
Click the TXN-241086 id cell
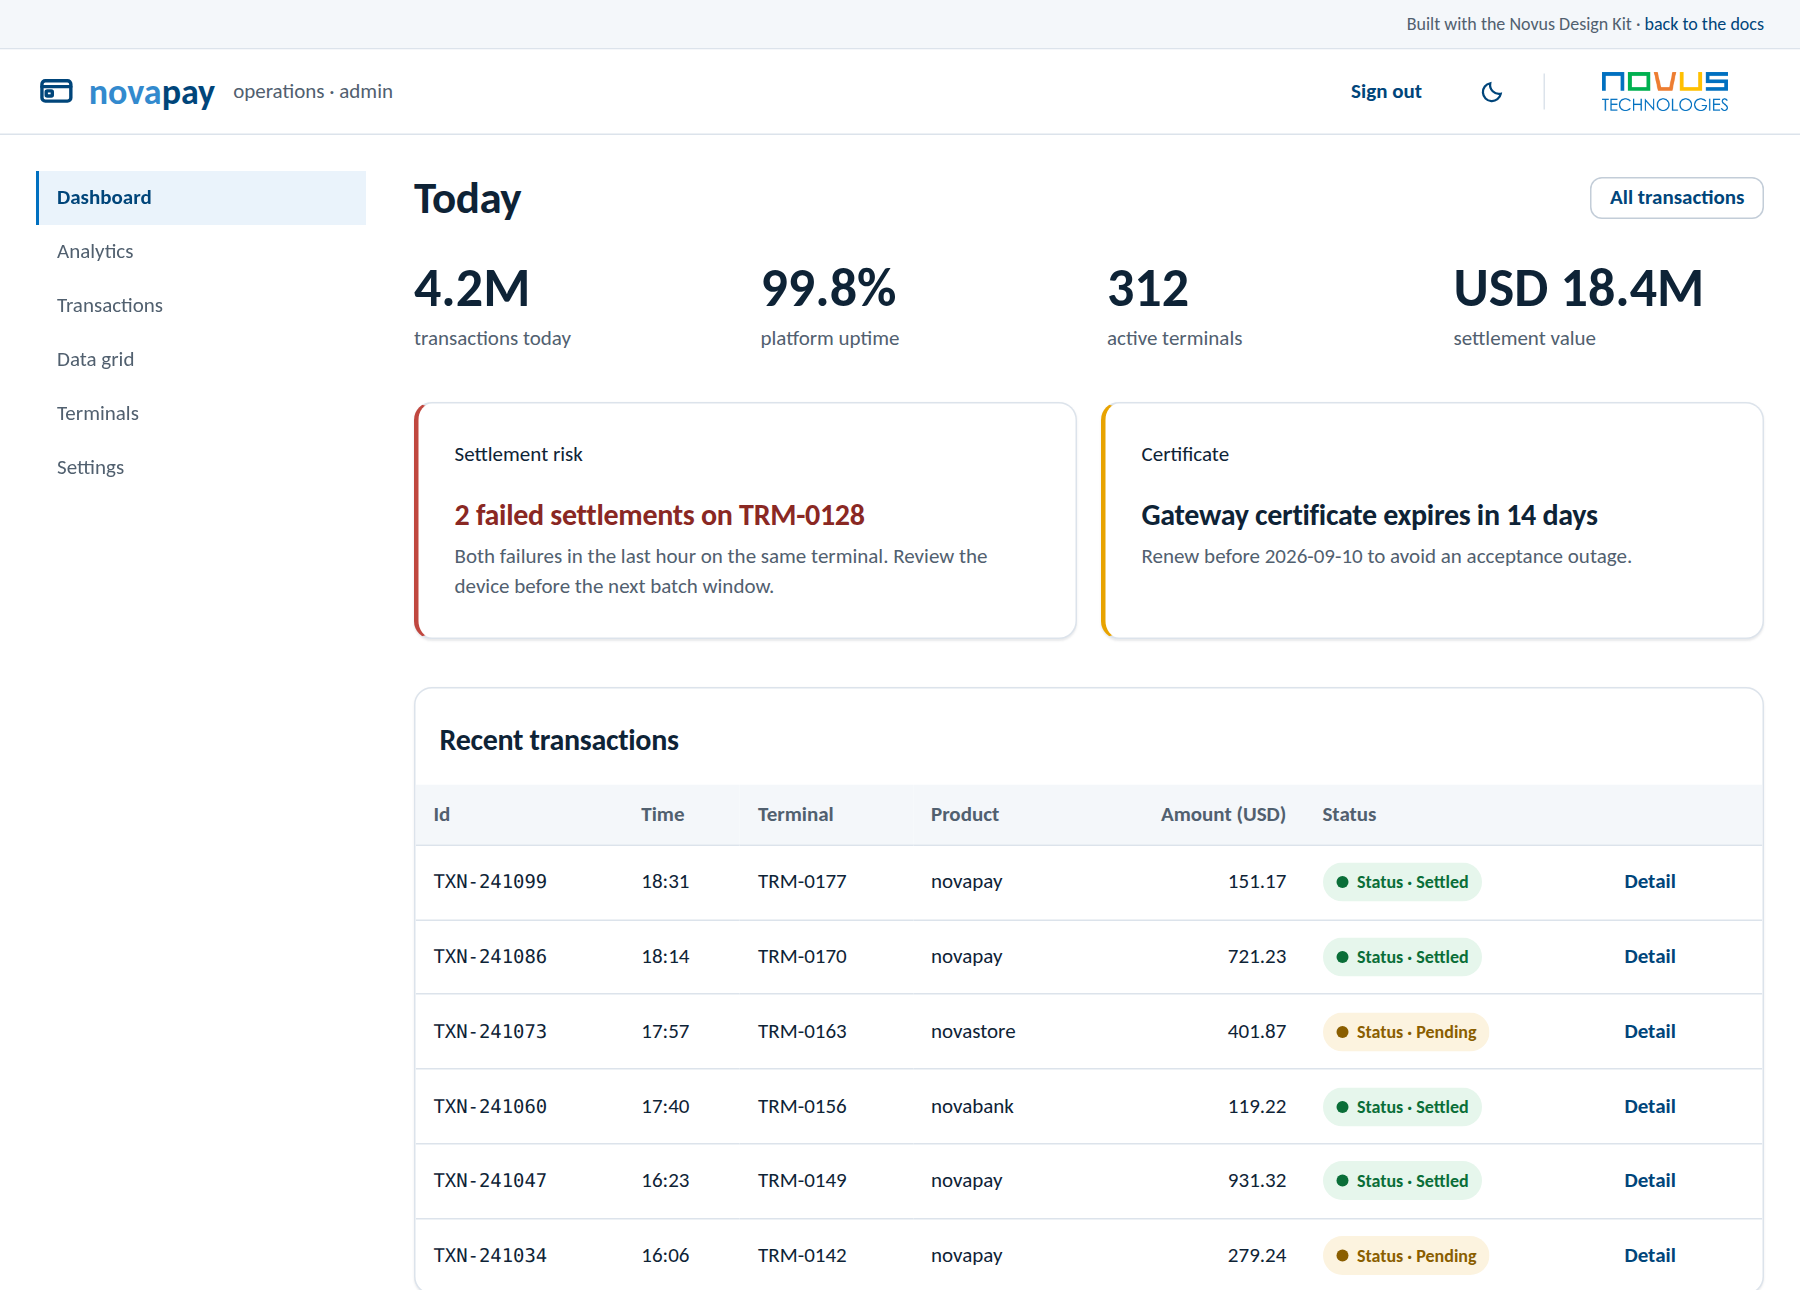pos(490,957)
